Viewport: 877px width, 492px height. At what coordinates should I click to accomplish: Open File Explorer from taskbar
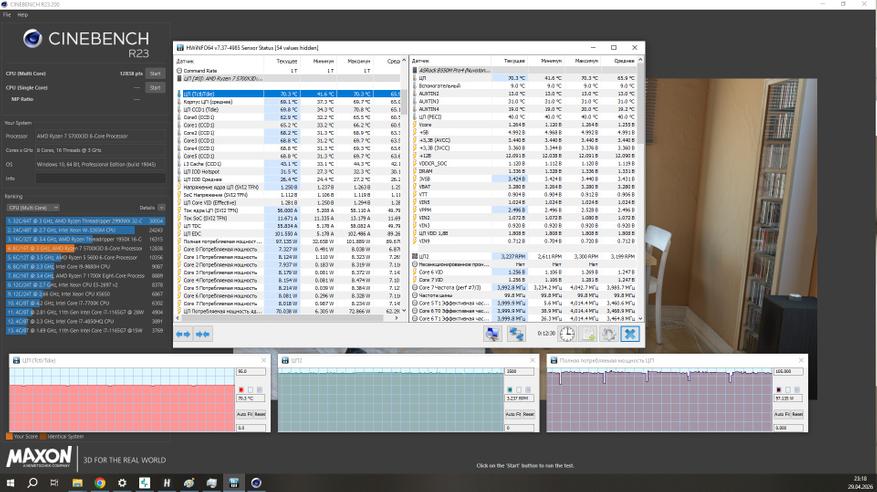(77, 482)
